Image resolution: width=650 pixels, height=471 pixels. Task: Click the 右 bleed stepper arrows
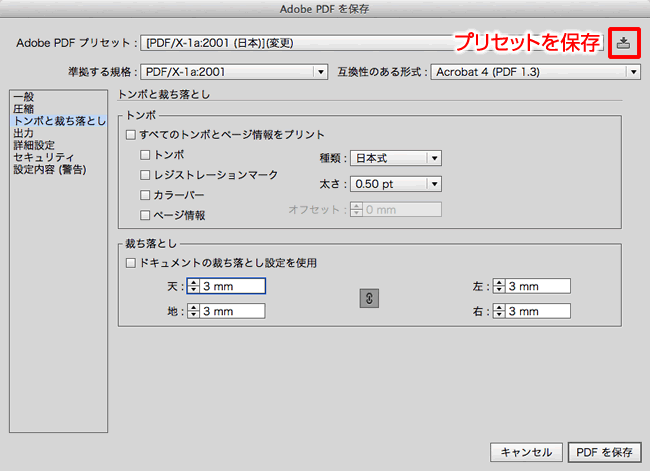(x=499, y=311)
